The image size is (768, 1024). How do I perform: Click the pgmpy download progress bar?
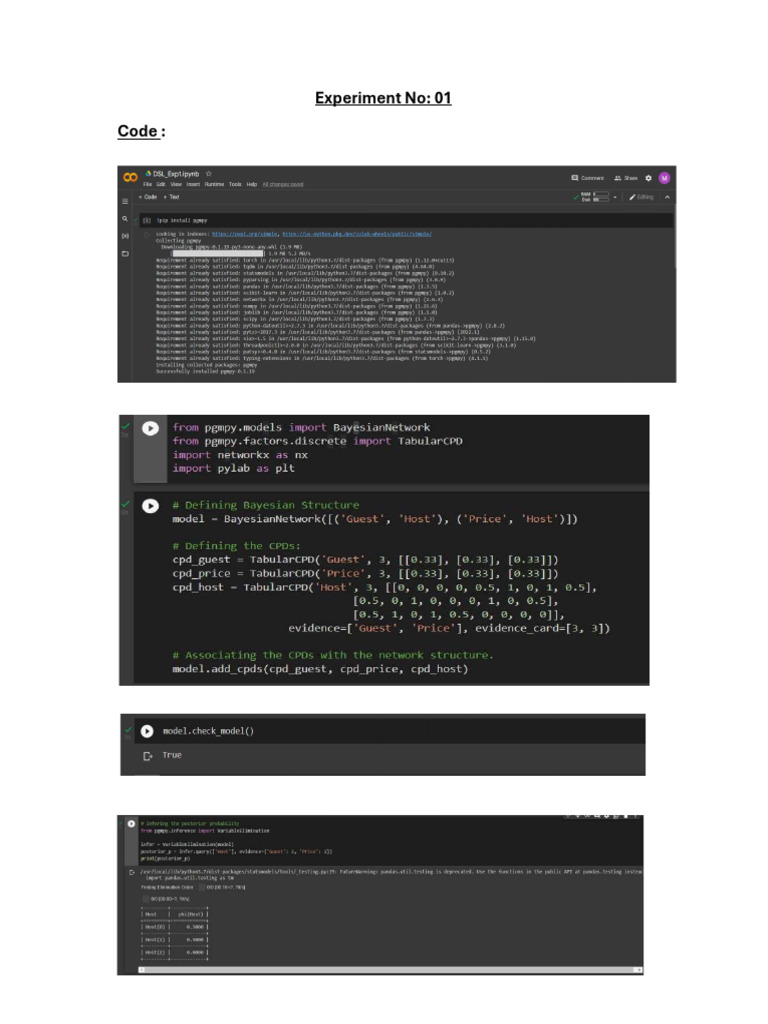coord(218,253)
